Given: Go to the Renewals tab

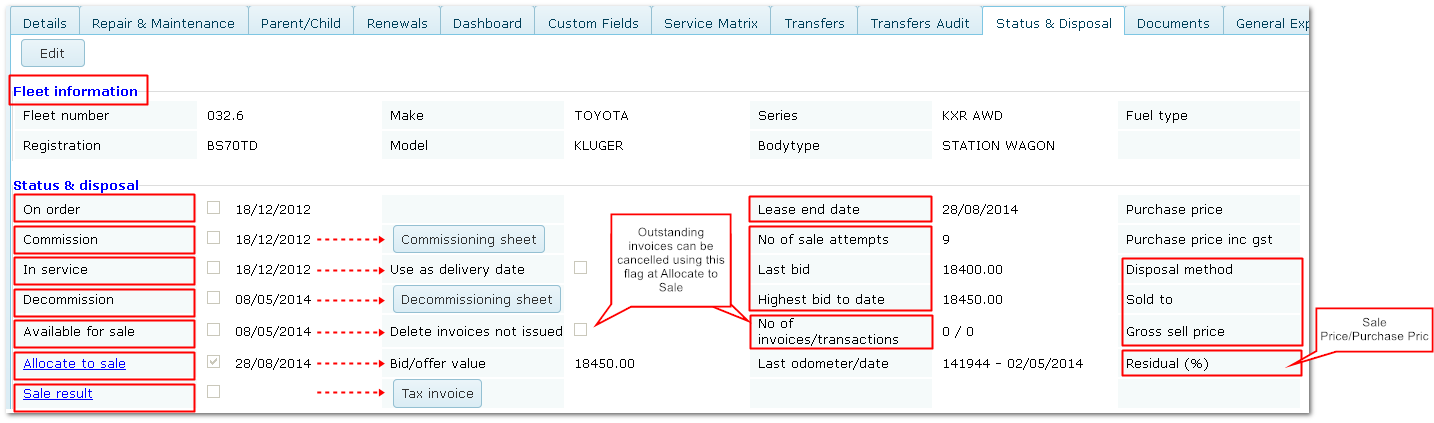Looking at the screenshot, I should click(x=397, y=22).
